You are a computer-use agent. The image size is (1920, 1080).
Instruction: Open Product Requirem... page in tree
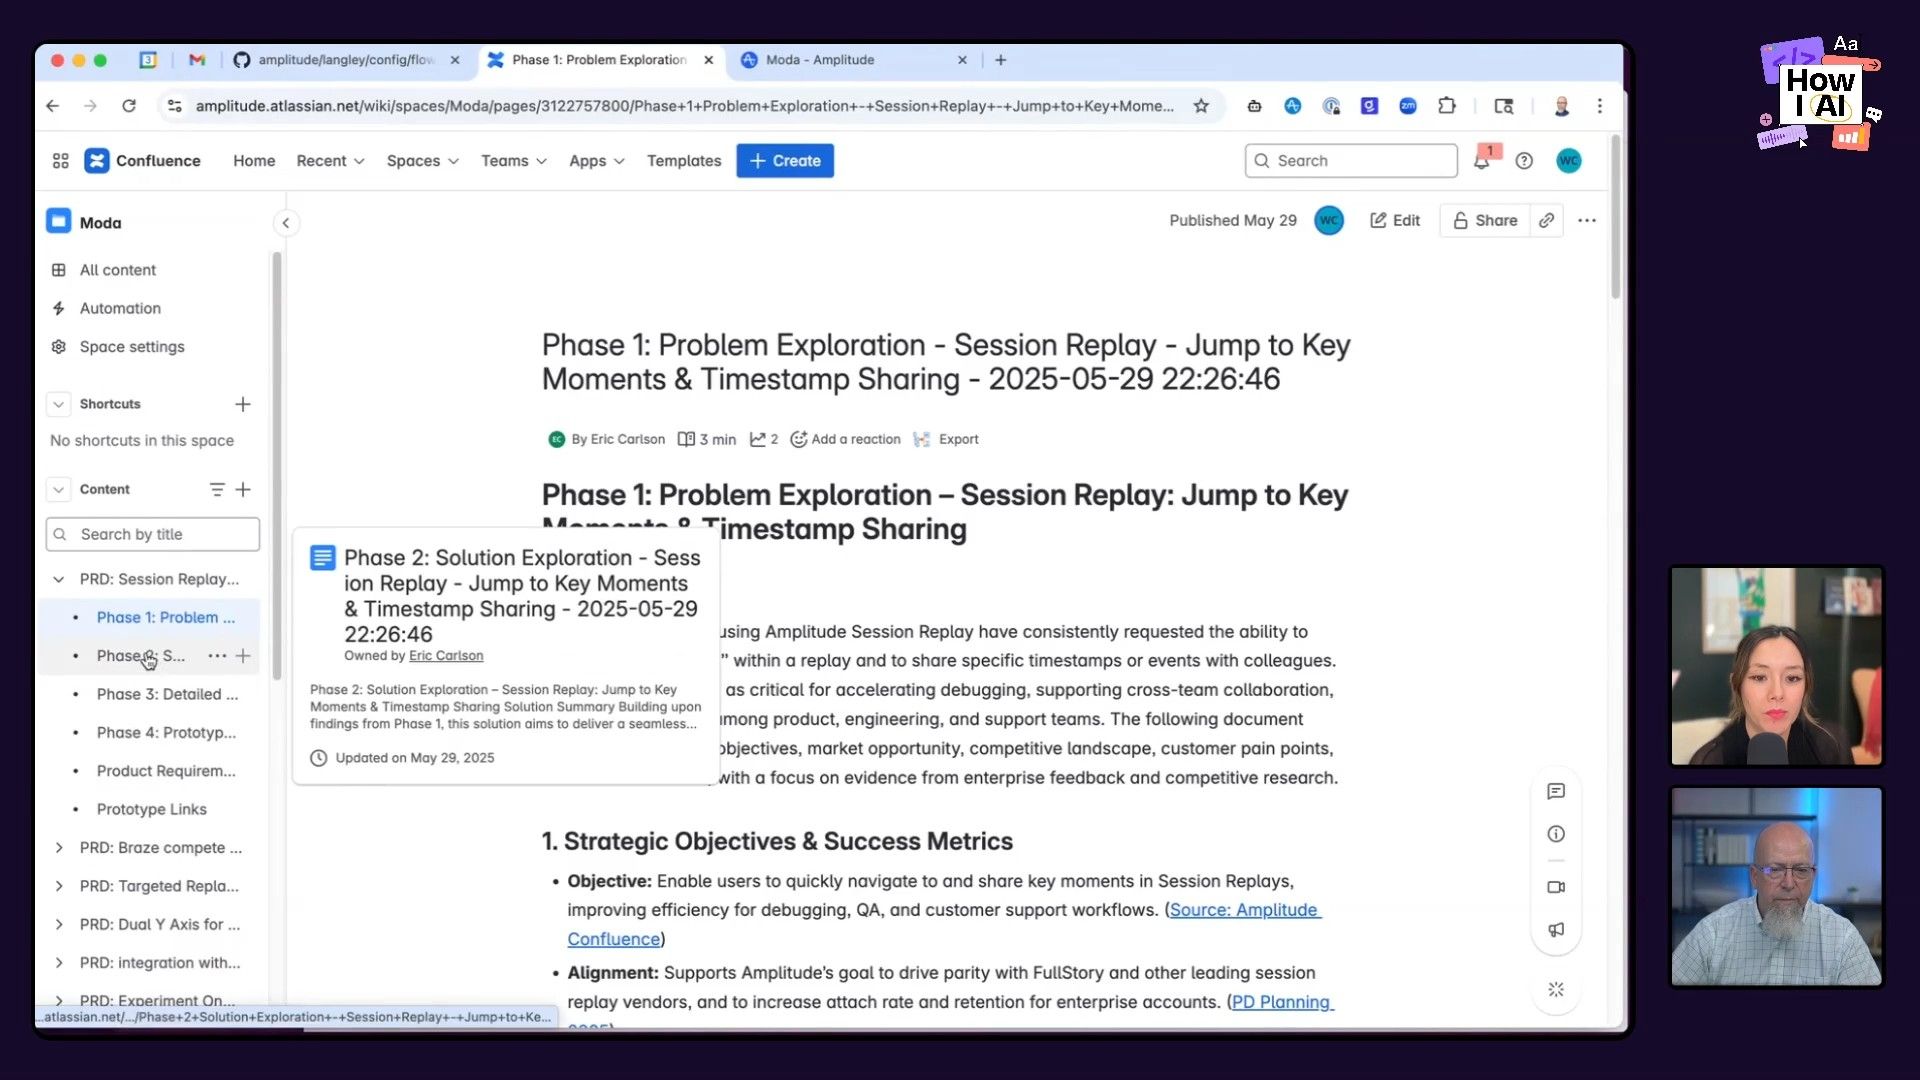point(166,771)
